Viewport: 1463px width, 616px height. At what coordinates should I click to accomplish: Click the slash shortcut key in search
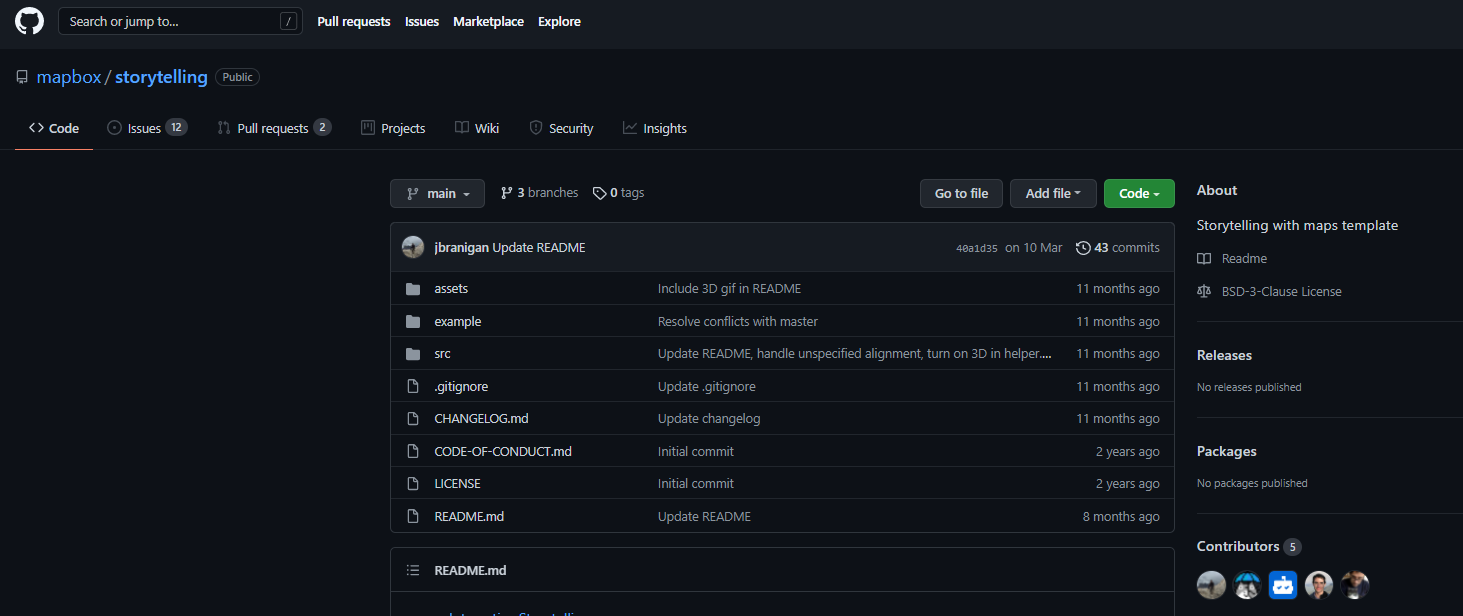click(288, 21)
